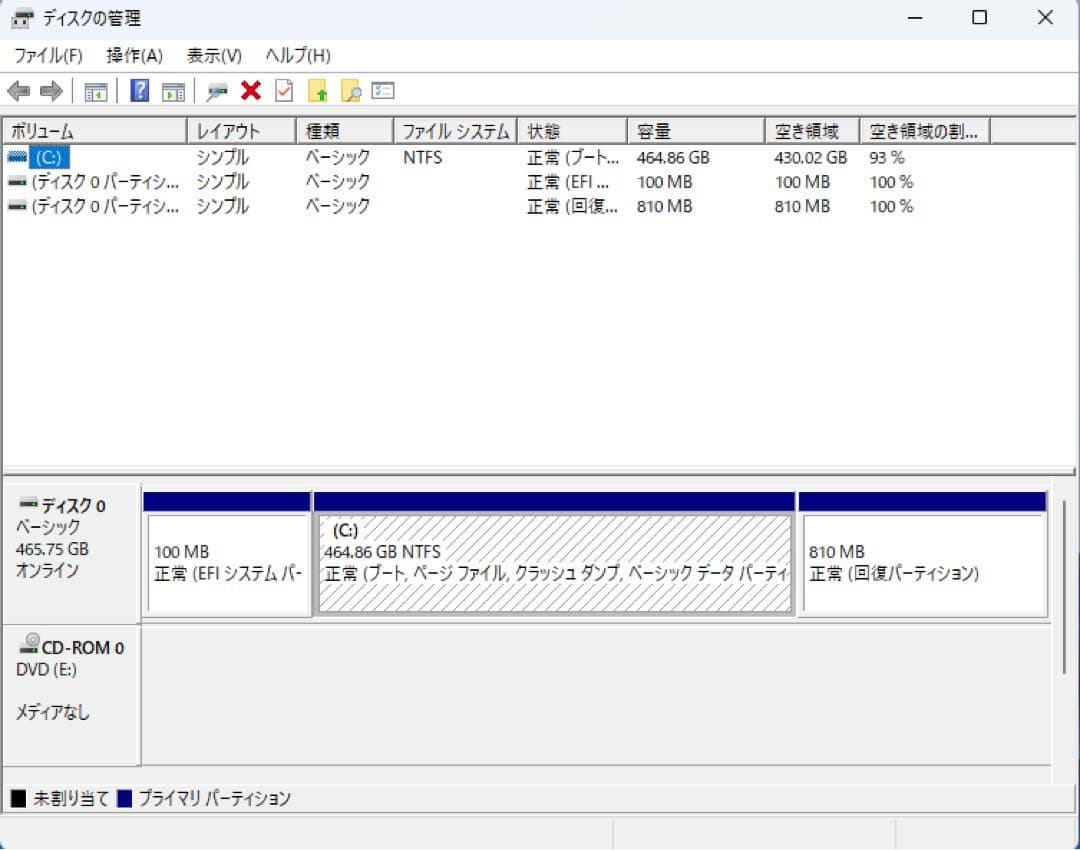The image size is (1080, 850).
Task: Sort by the 種類 column header
Action: [x=344, y=130]
